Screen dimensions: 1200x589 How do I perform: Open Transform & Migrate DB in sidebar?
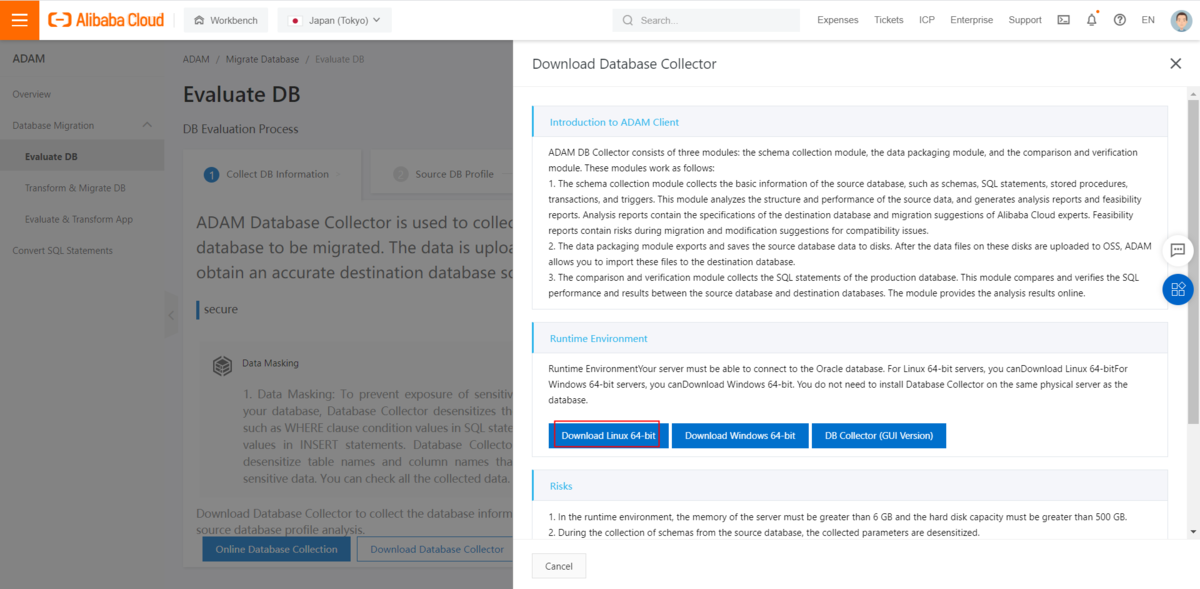click(75, 188)
